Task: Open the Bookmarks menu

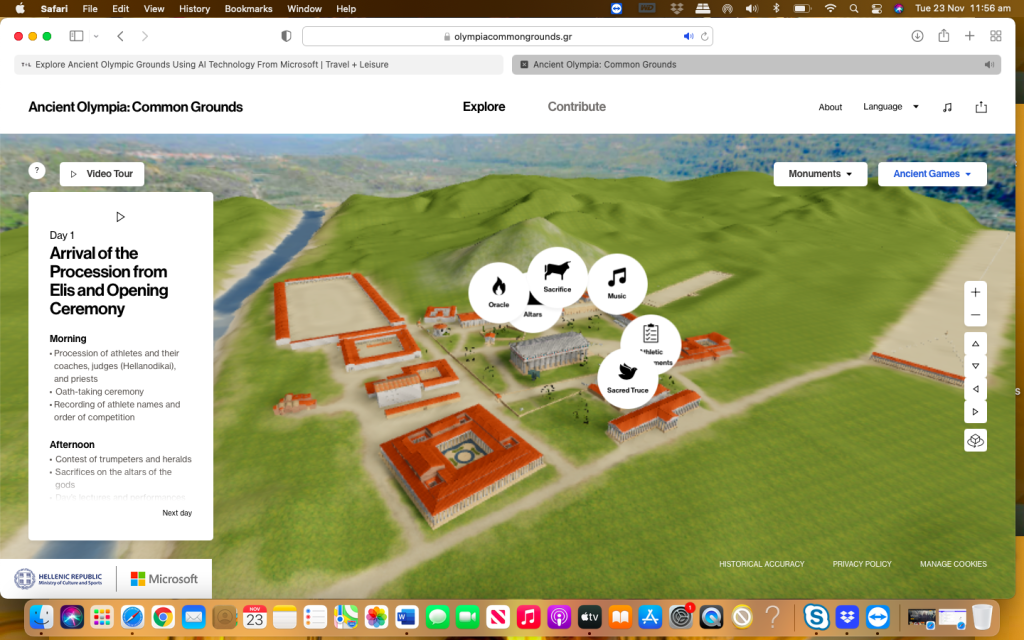Action: click(248, 8)
